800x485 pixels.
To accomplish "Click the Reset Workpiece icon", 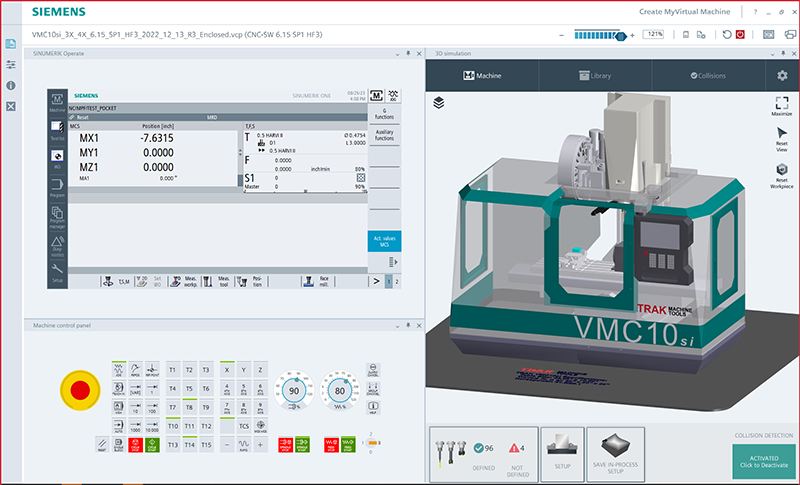I will [782, 176].
